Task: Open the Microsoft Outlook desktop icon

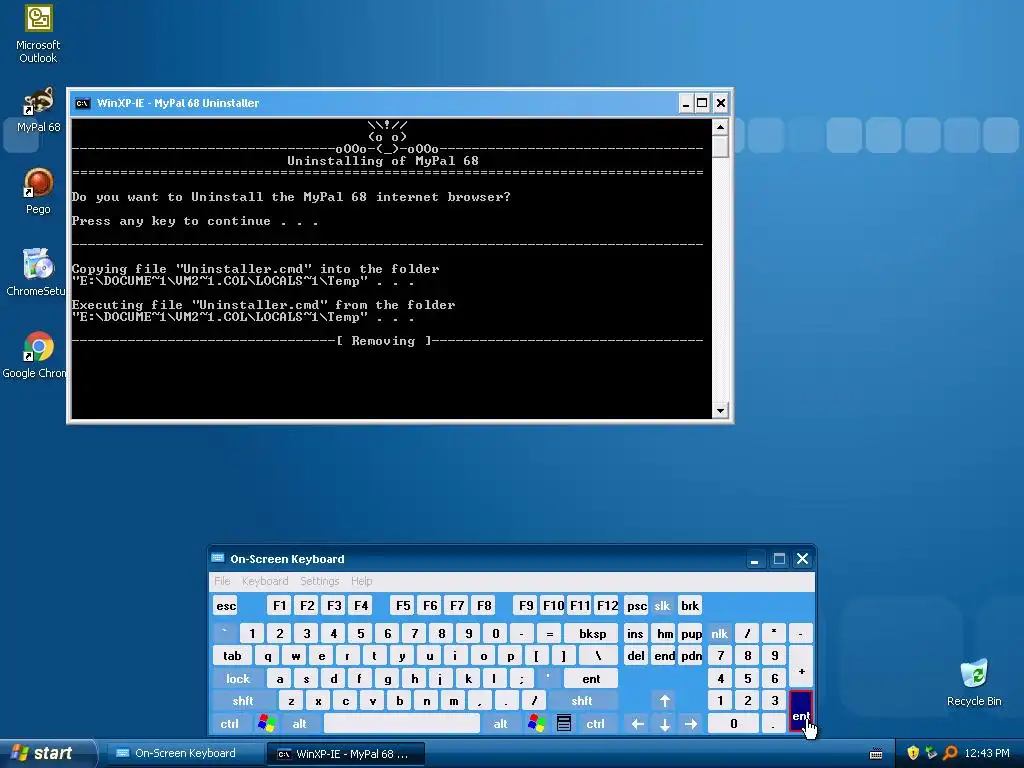Action: (38, 34)
